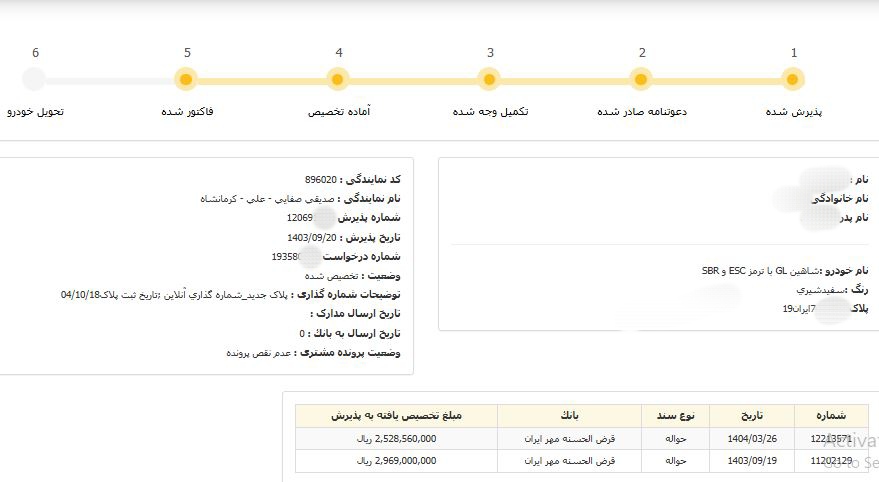The image size is (879, 482).
Task: Click the 2,969,000,000 ریال amount cell
Action: (396, 461)
